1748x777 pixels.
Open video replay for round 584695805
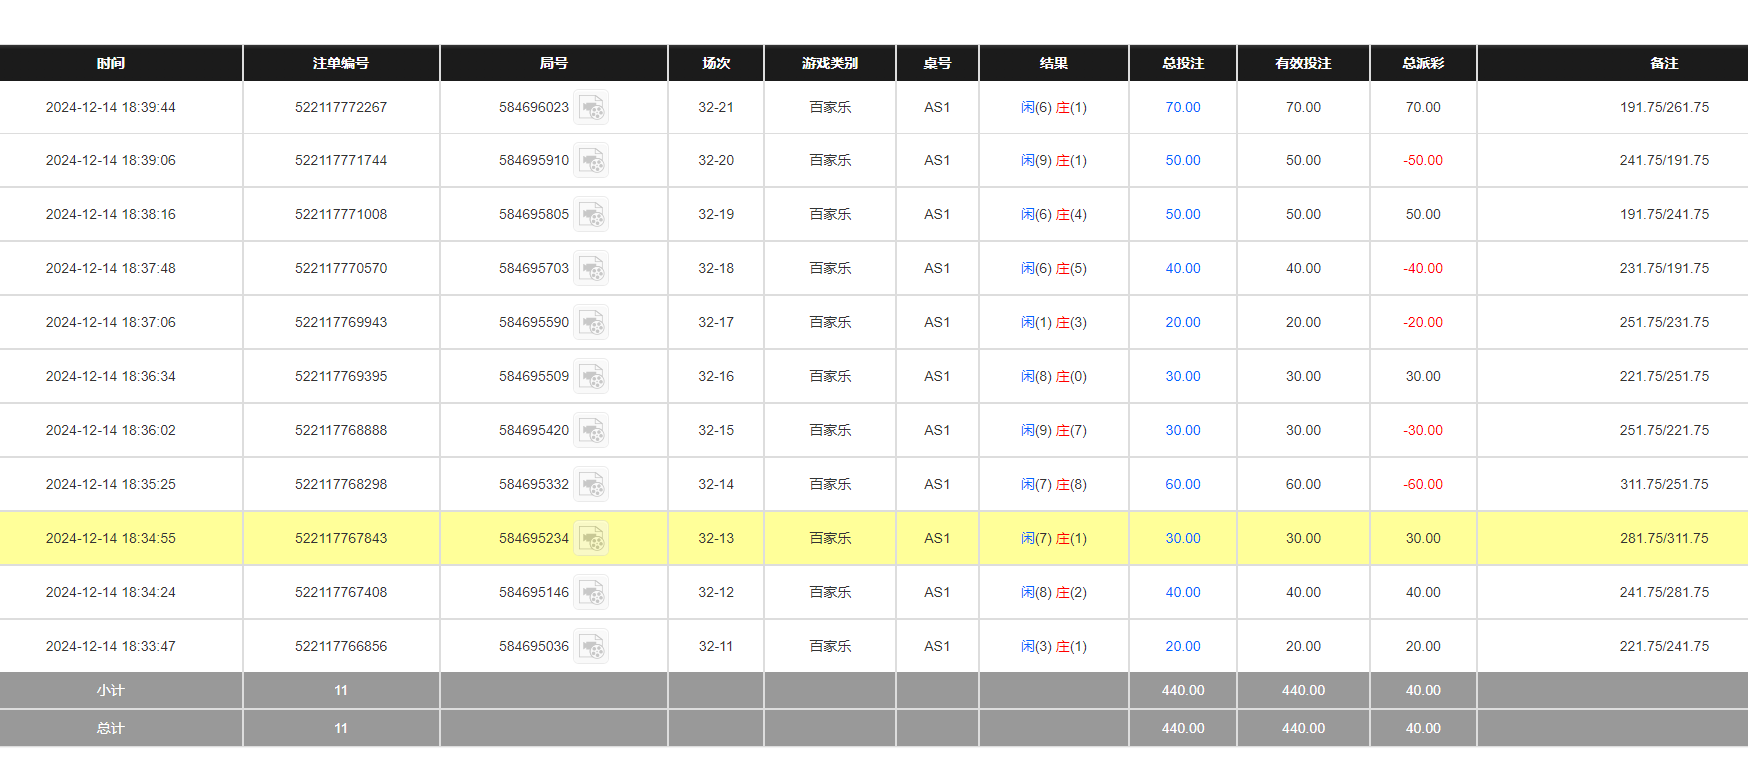click(x=592, y=215)
